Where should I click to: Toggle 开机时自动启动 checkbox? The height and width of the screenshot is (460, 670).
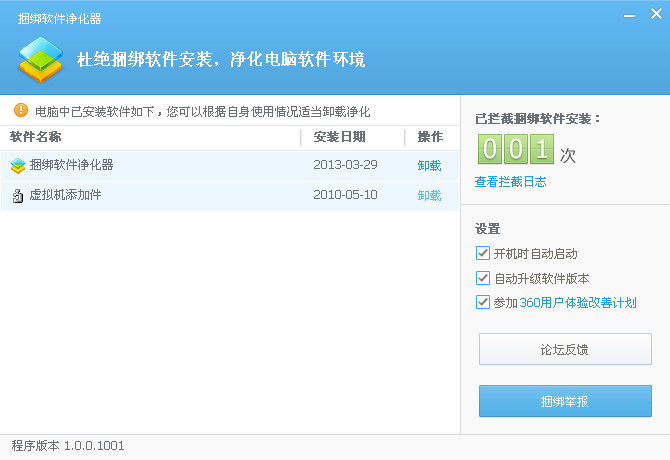(x=483, y=253)
